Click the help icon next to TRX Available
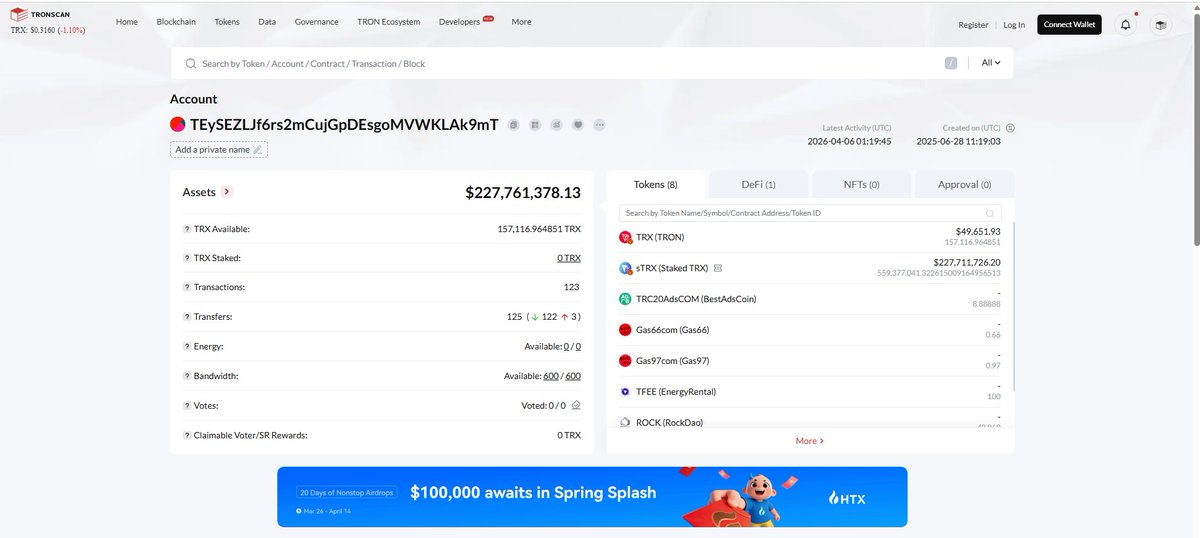 [187, 229]
